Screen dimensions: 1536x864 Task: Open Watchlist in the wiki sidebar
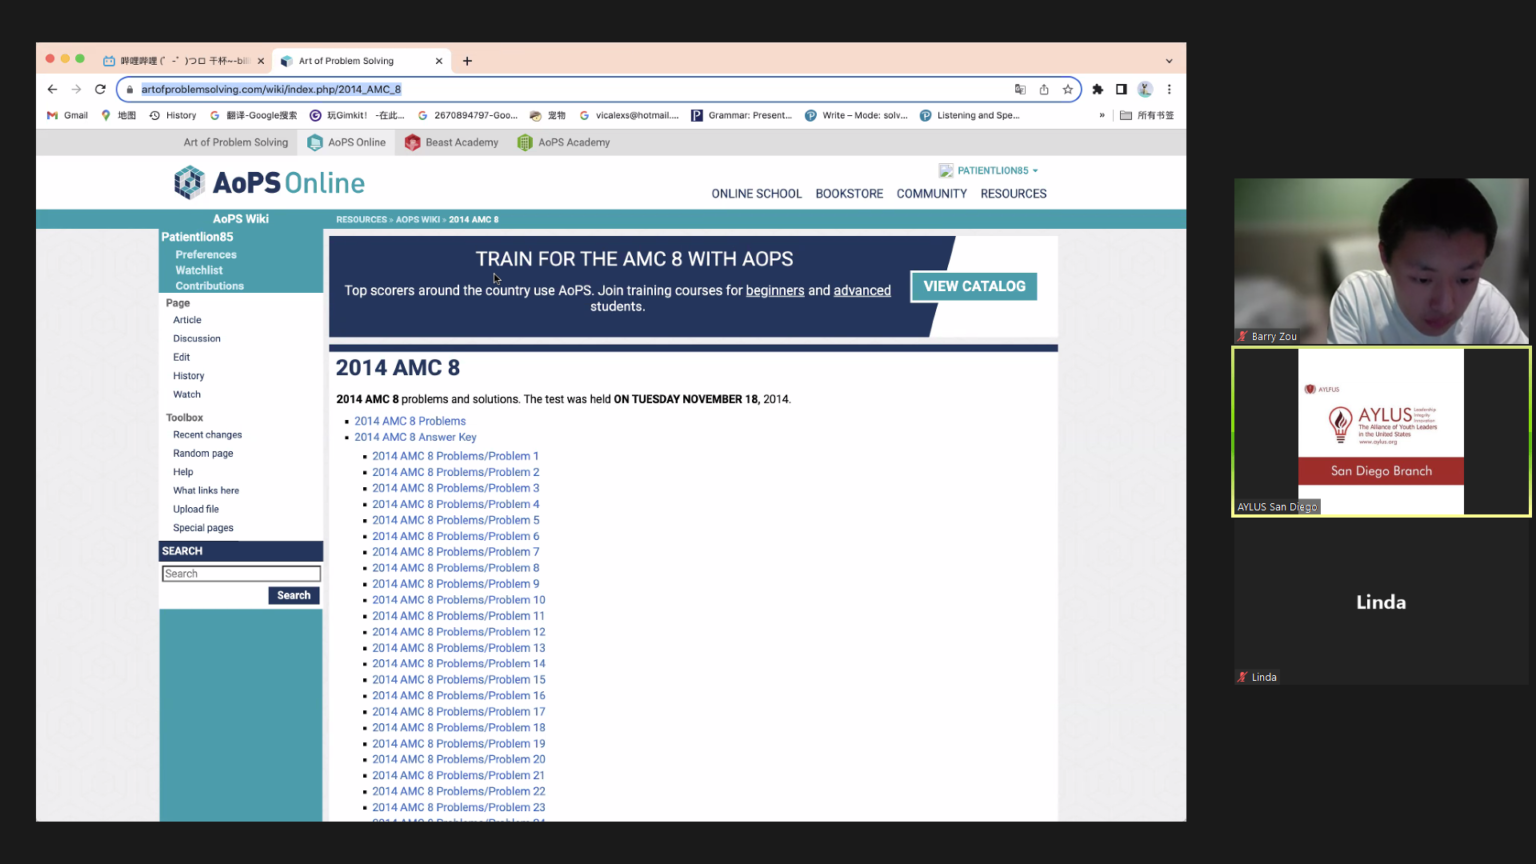pyautogui.click(x=199, y=270)
